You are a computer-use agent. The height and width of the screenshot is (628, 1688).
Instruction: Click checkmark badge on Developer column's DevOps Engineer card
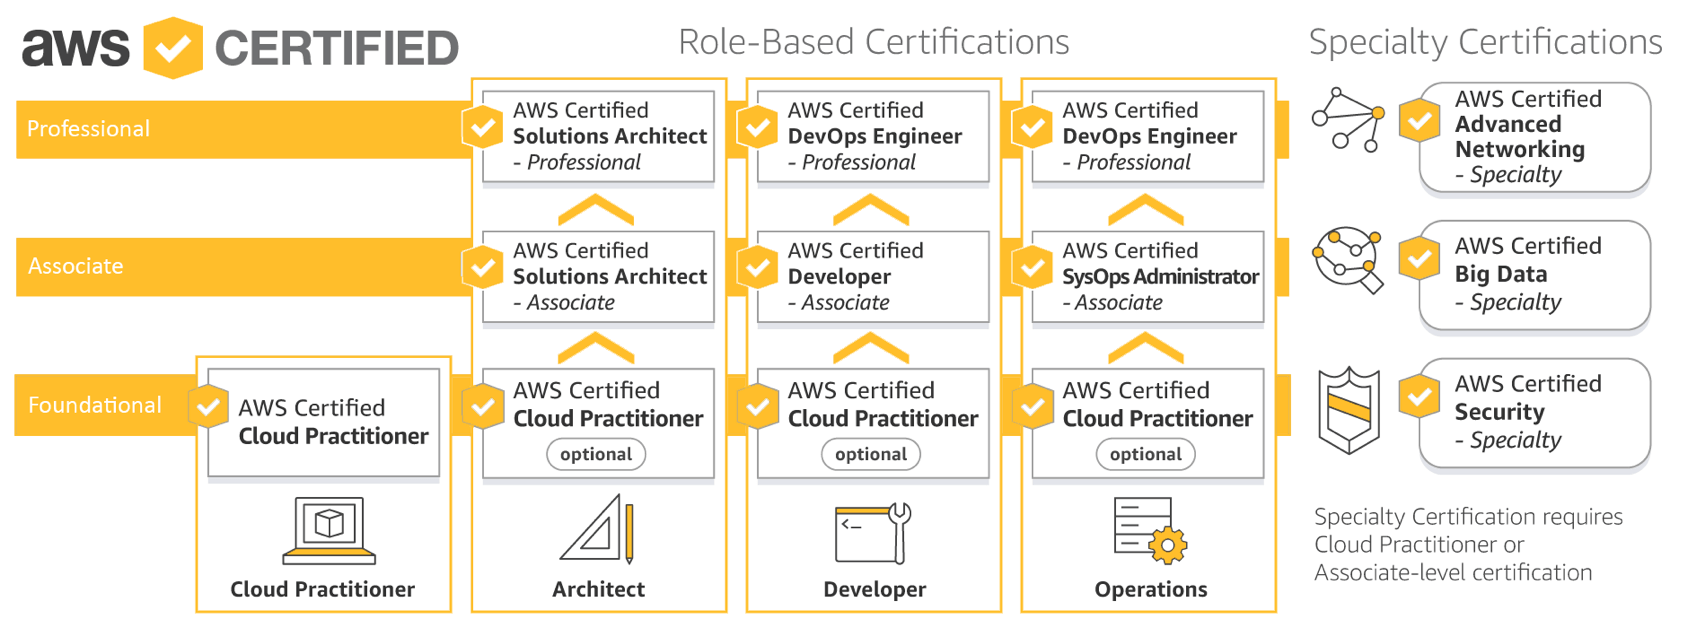pyautogui.click(x=758, y=127)
